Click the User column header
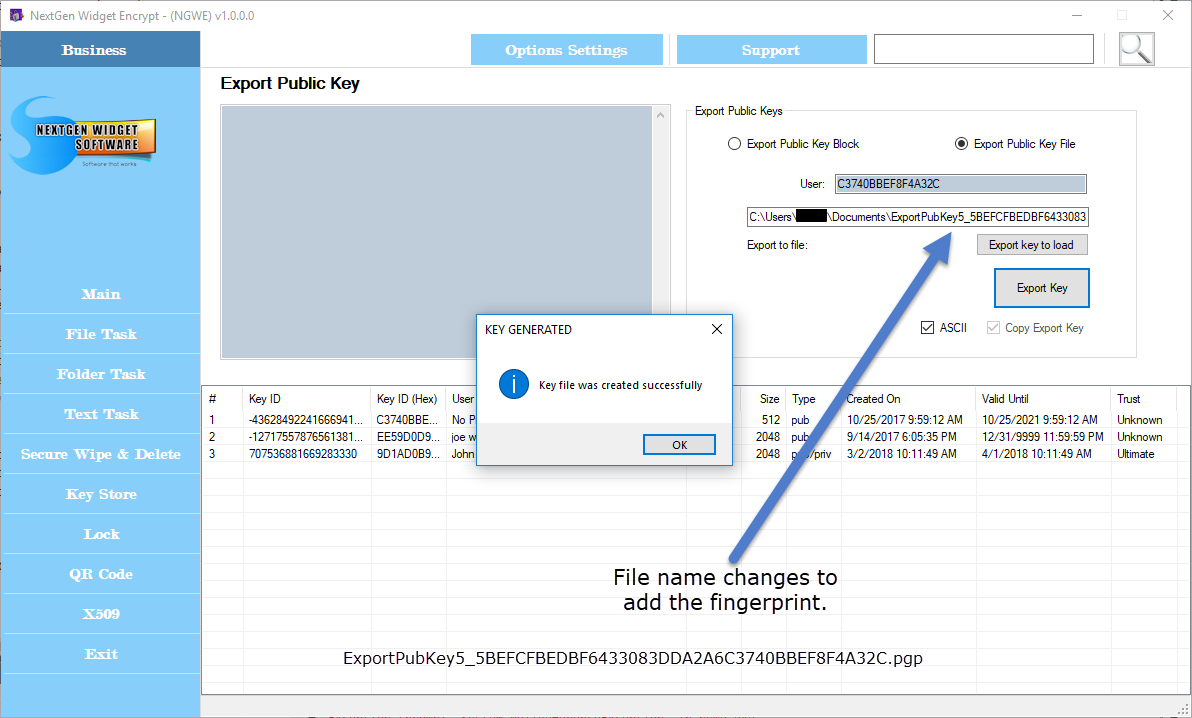This screenshot has width=1192, height=718. pos(462,399)
